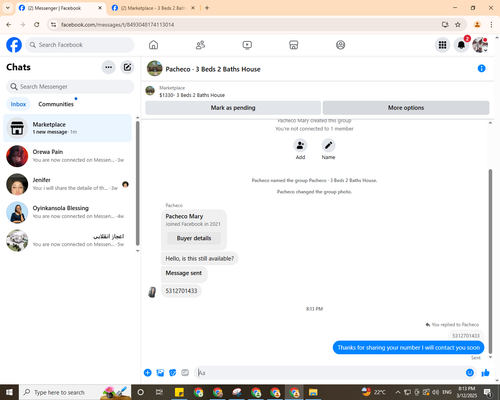Image resolution: width=500 pixels, height=400 pixels.
Task: Add member with the Add icon
Action: (300, 145)
